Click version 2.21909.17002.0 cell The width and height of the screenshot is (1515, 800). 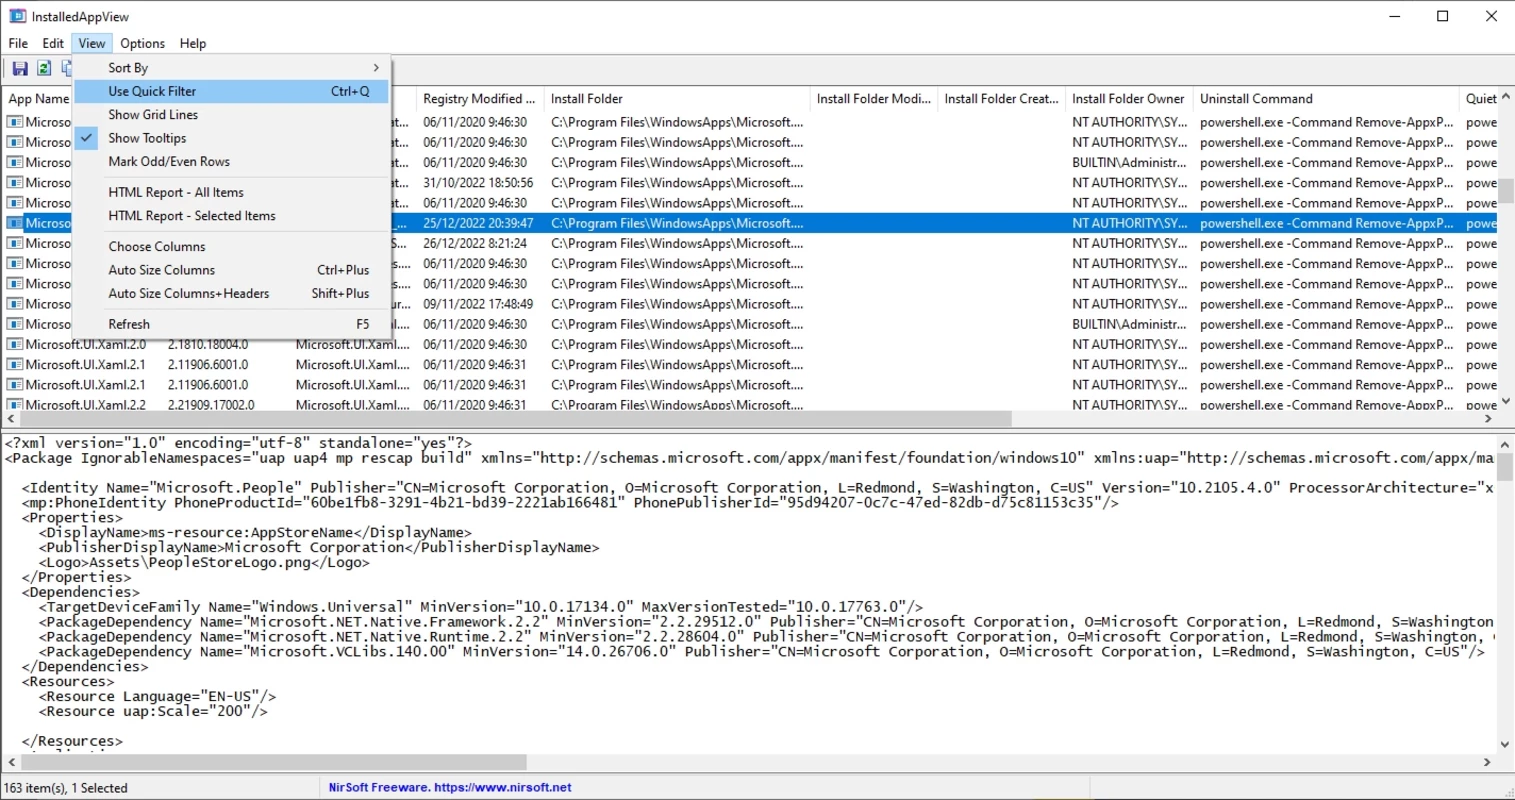coord(211,404)
